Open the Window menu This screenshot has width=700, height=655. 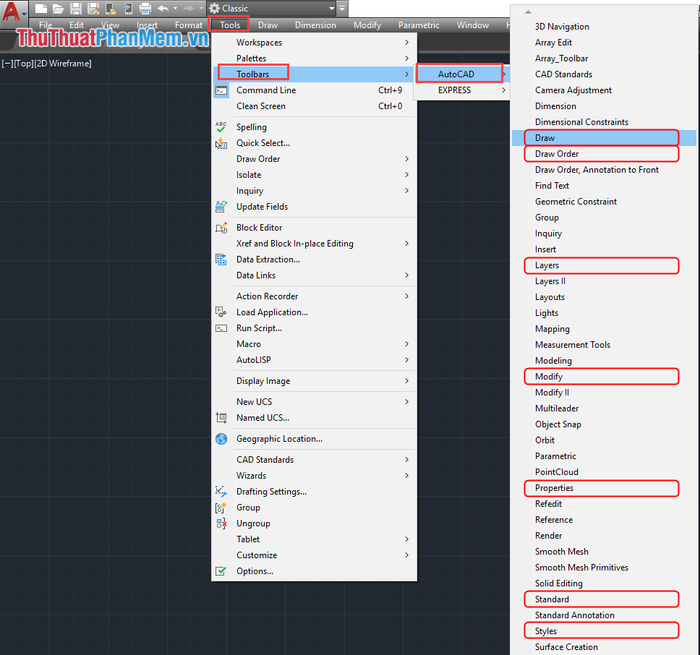point(473,25)
